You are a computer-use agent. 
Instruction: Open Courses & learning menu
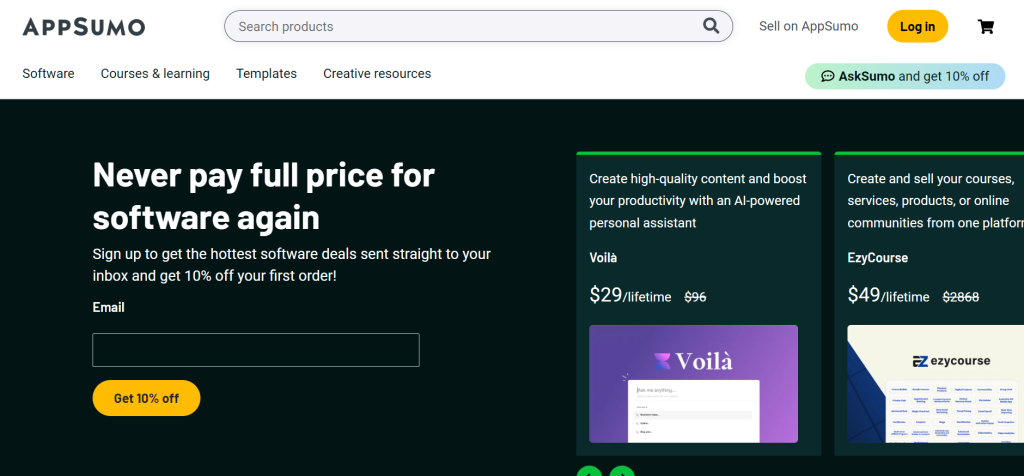[x=155, y=74]
